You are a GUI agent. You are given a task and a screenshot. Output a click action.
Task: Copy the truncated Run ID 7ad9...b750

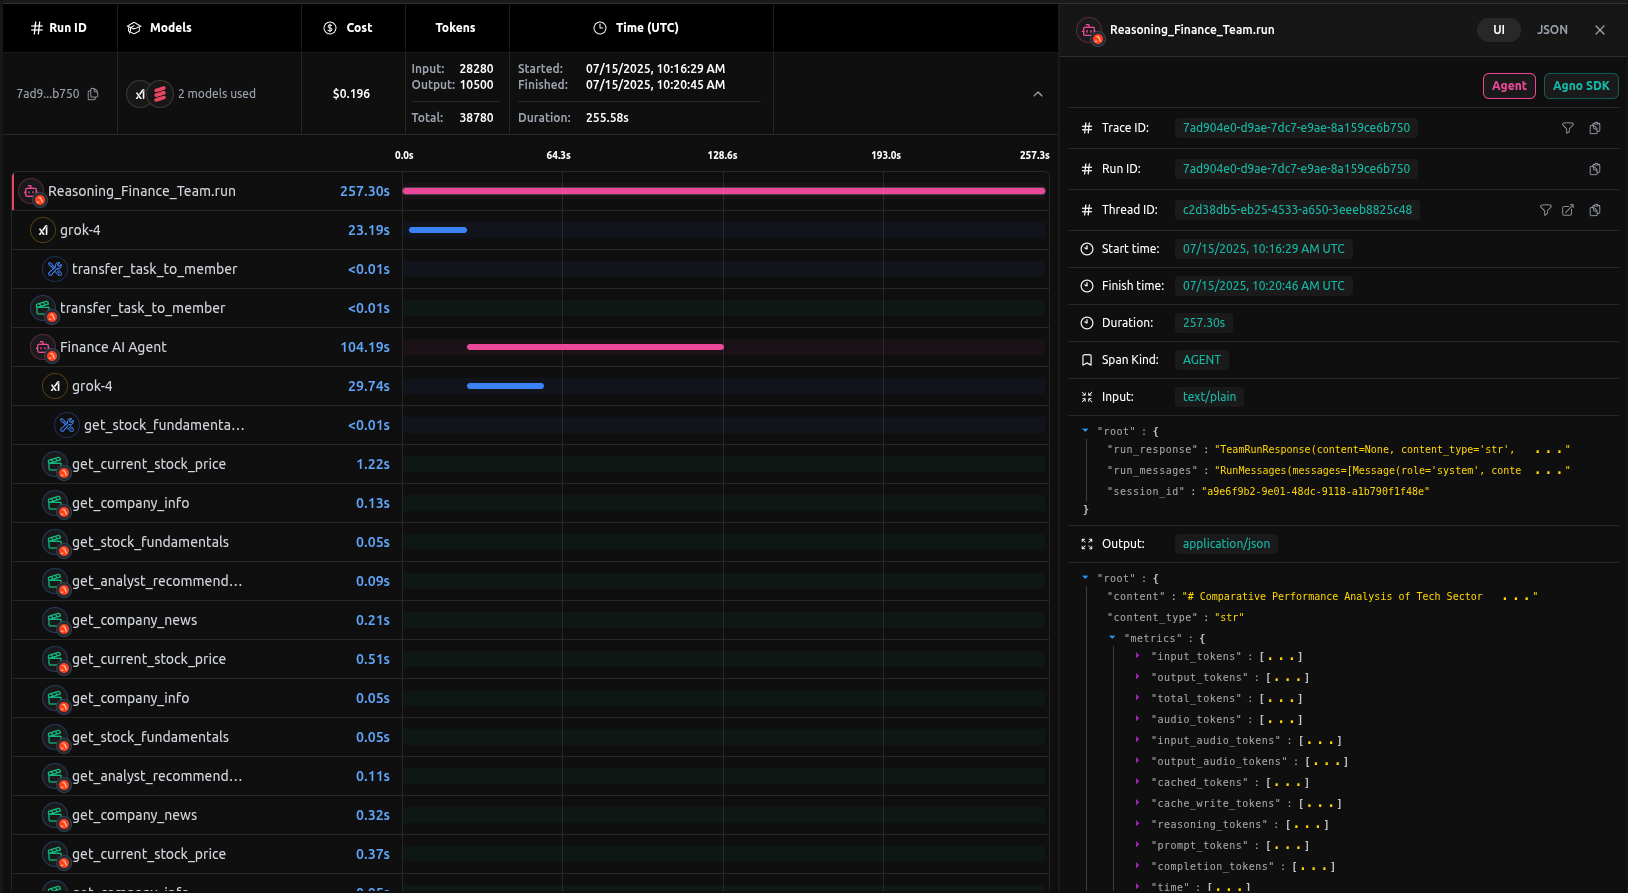pos(93,94)
